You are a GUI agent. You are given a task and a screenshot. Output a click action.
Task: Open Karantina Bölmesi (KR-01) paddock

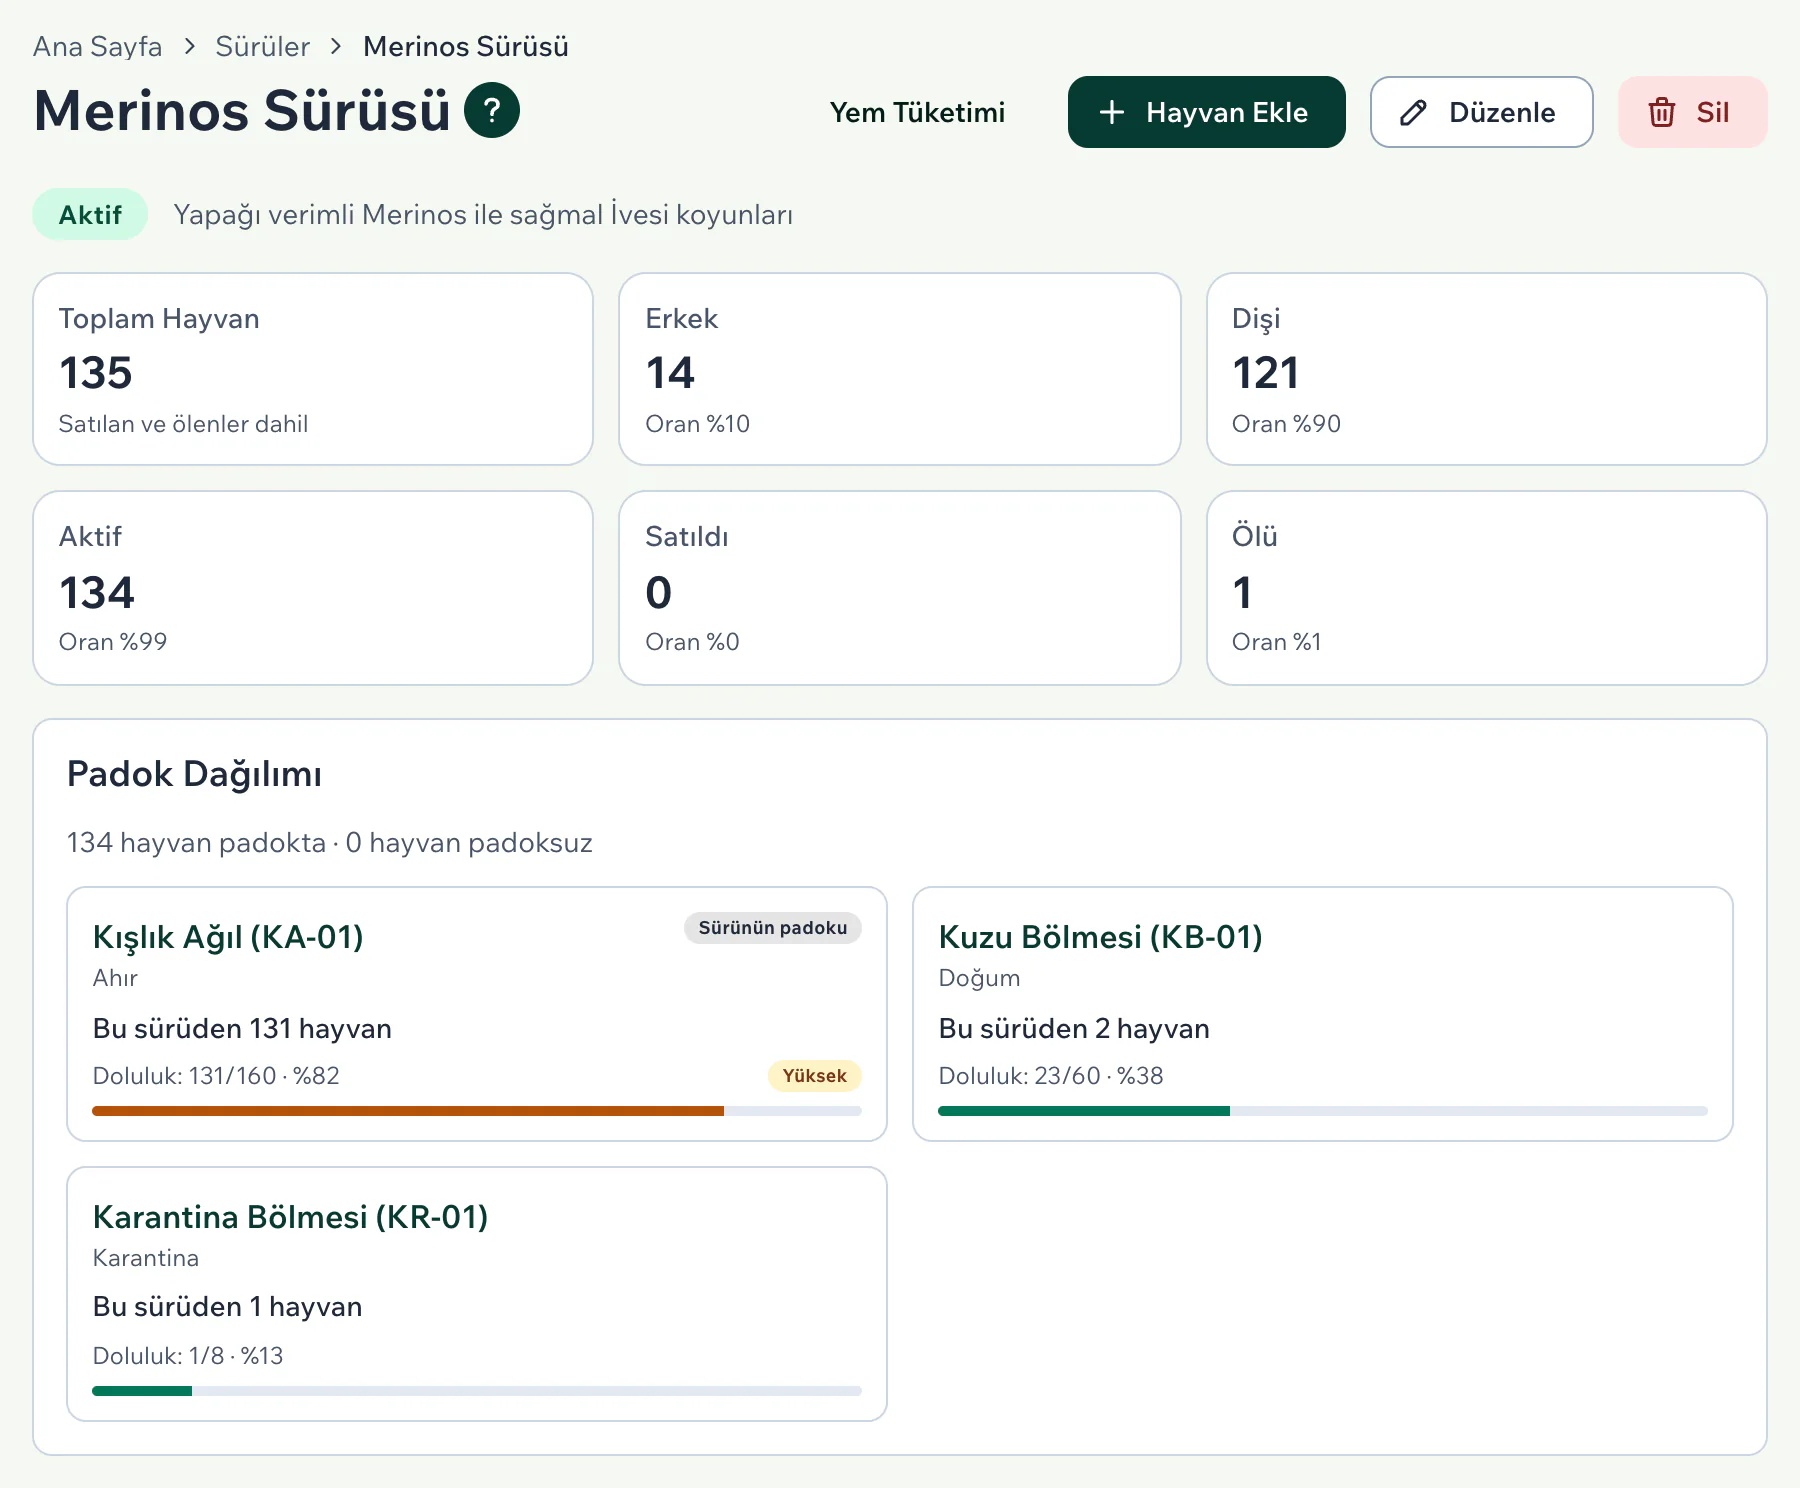[290, 1217]
